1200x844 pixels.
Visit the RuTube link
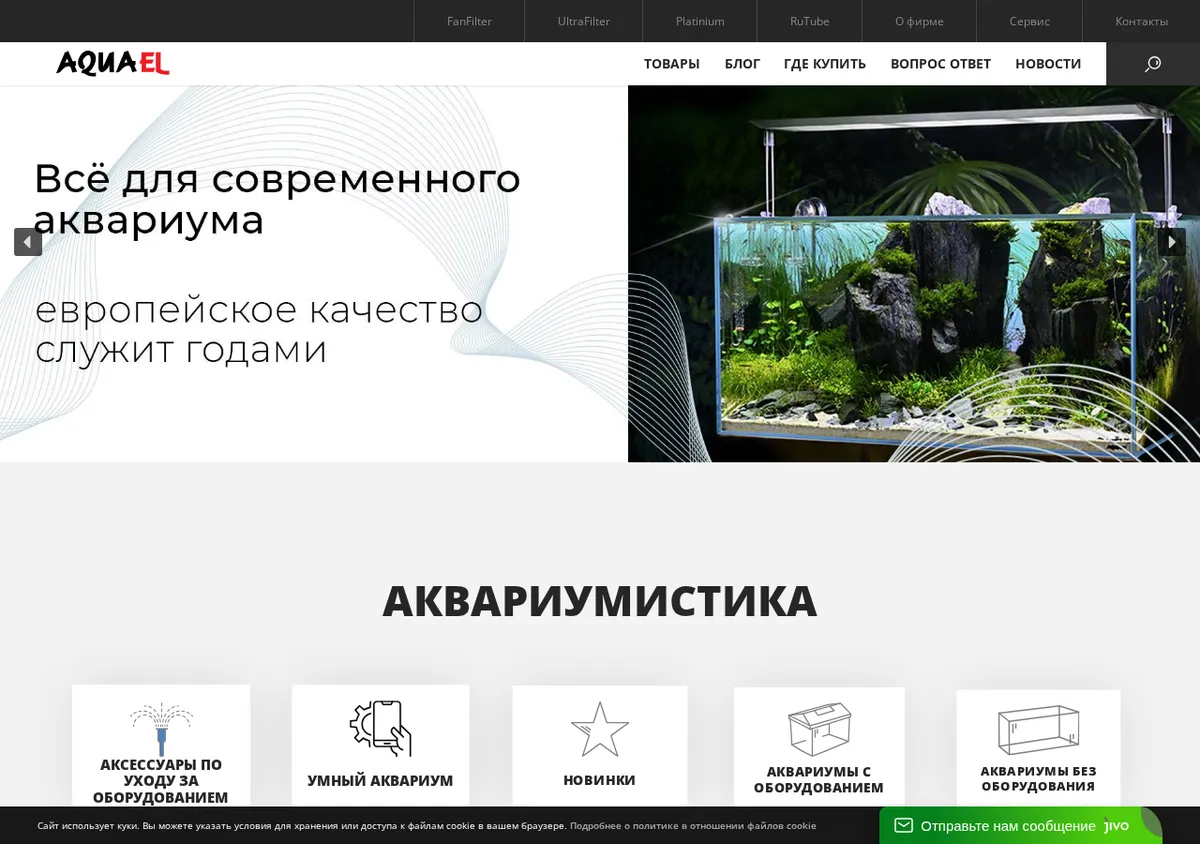pyautogui.click(x=810, y=21)
